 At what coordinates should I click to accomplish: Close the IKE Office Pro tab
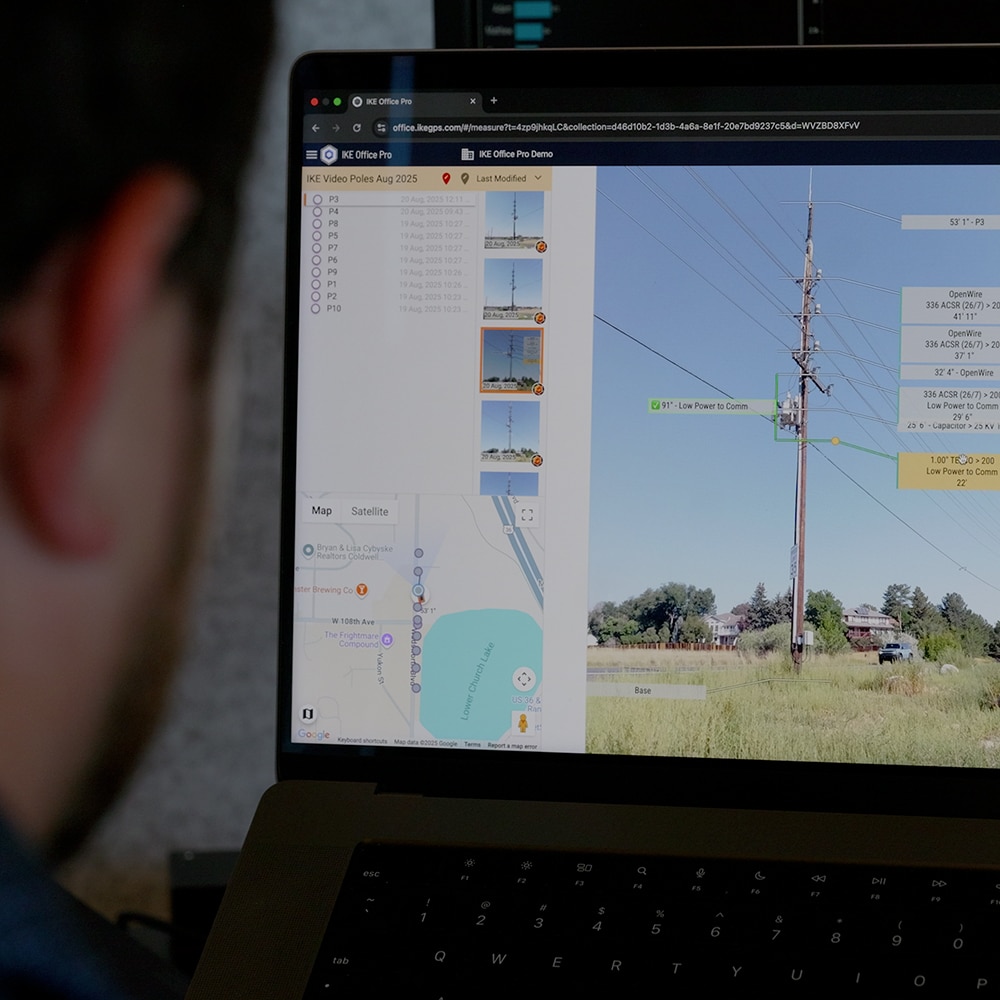click(x=473, y=101)
